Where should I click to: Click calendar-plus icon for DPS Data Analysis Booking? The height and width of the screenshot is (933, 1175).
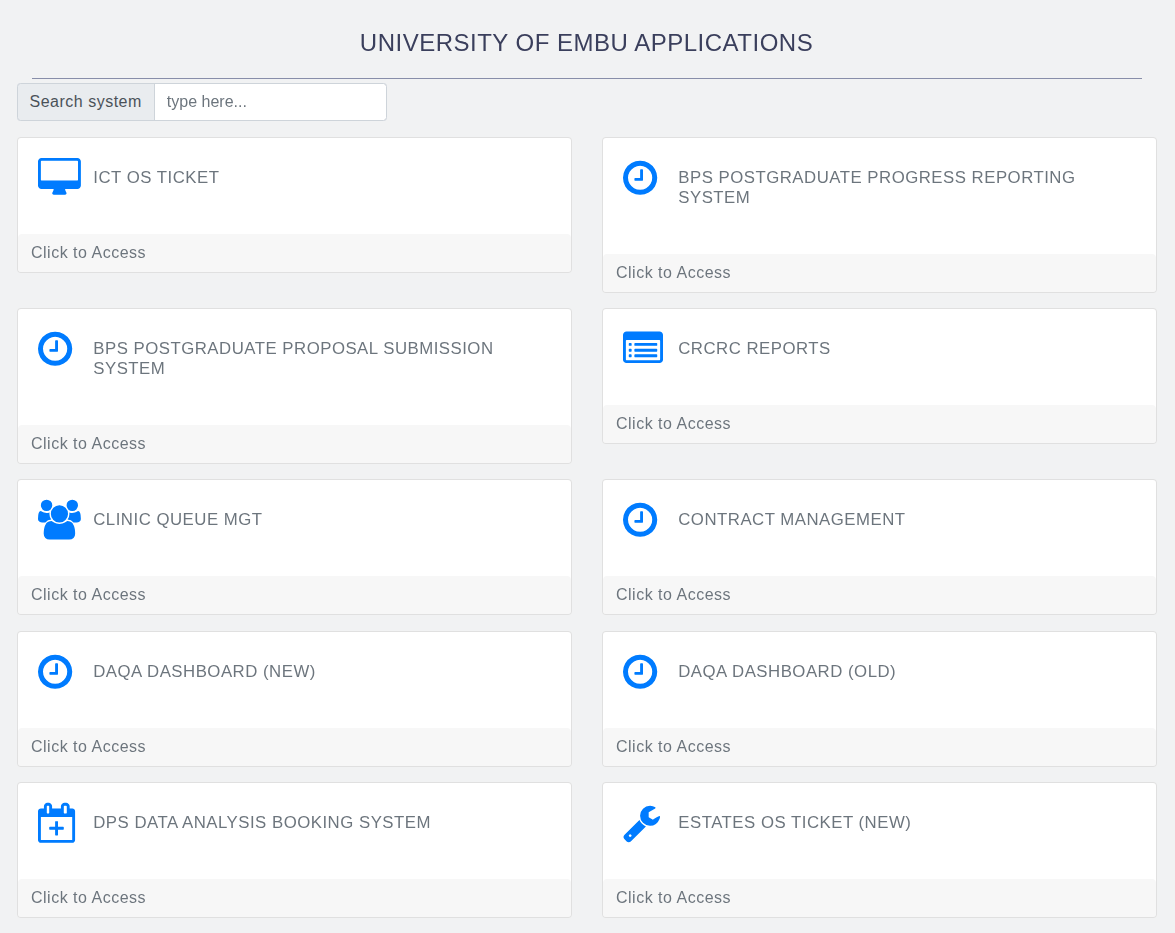click(x=56, y=823)
